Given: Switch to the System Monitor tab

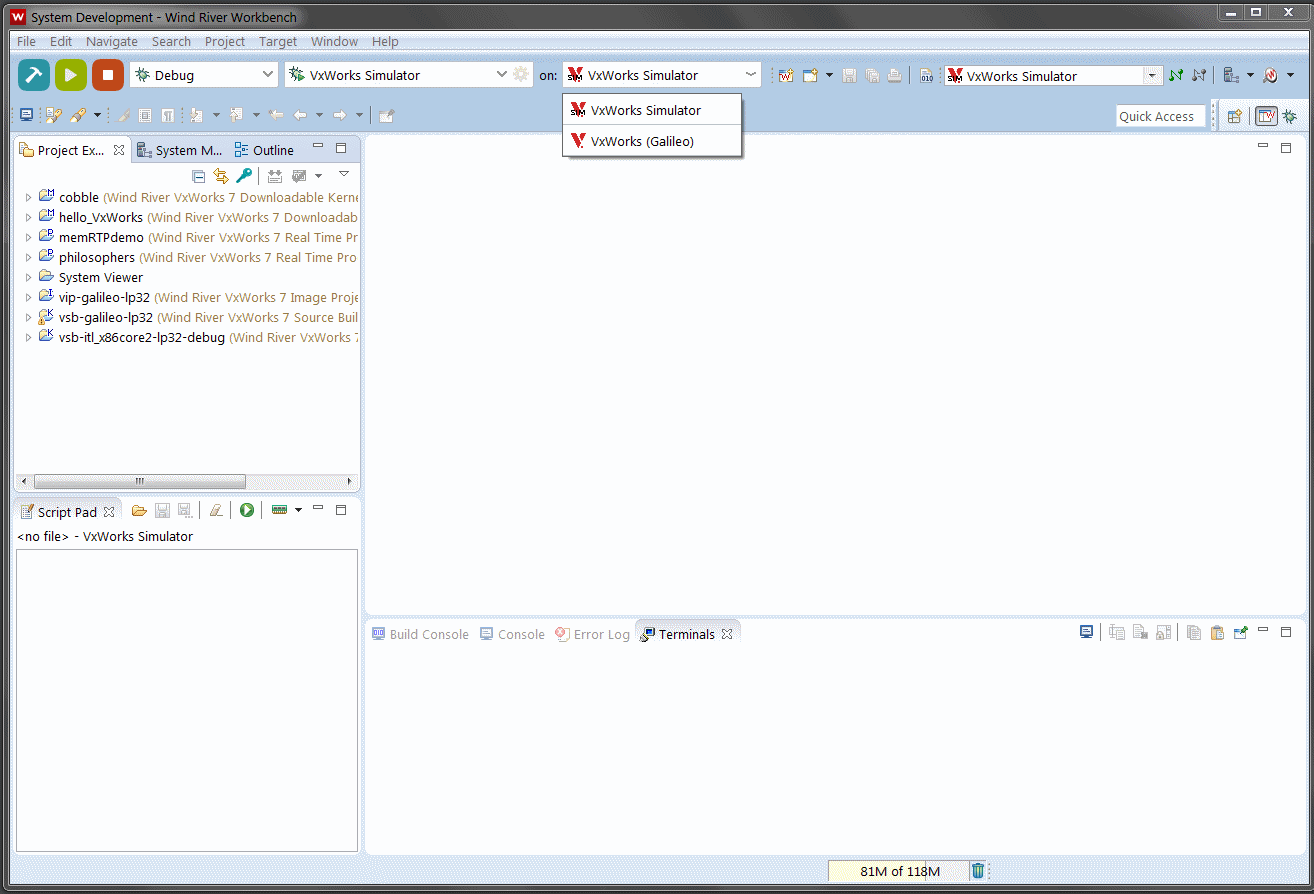Looking at the screenshot, I should (180, 150).
